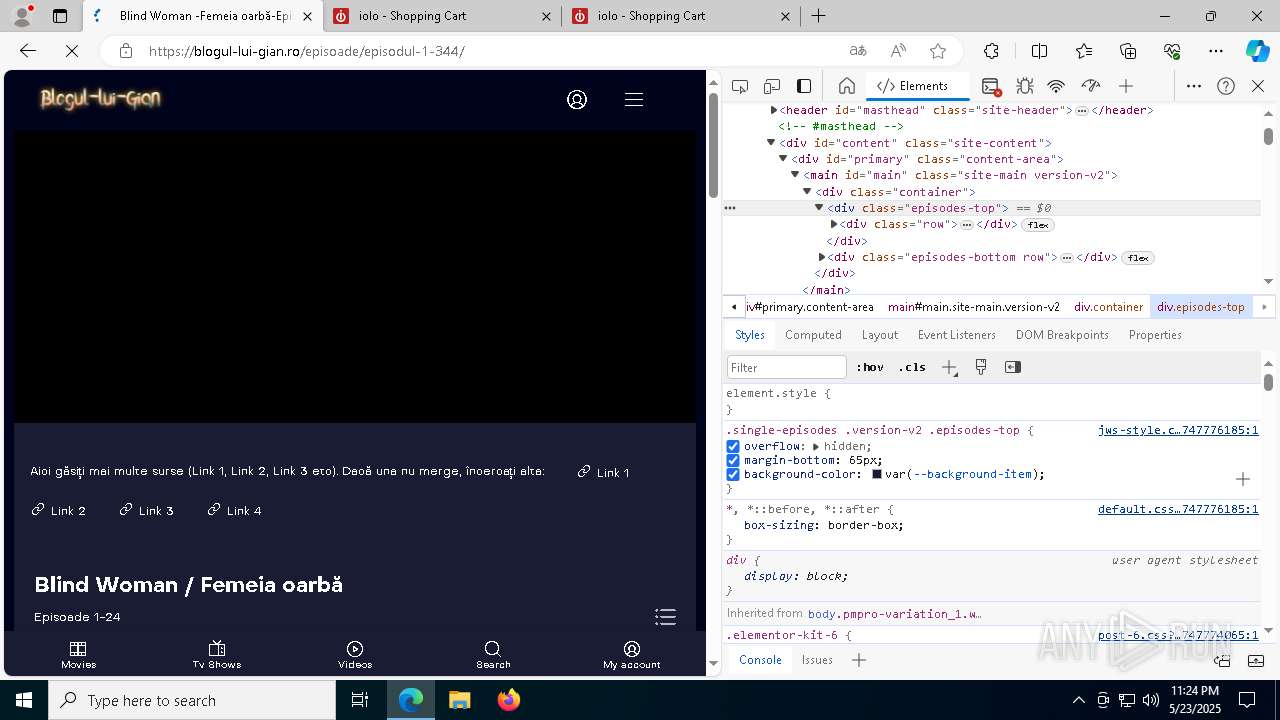Open Edge split screen icon
Image resolution: width=1280 pixels, height=720 pixels.
click(1039, 51)
